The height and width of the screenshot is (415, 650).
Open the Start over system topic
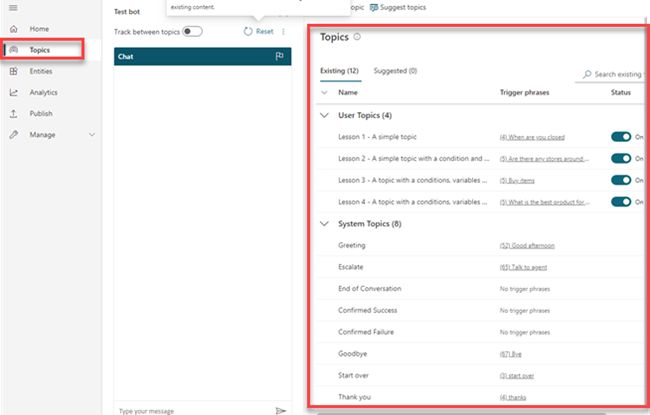353,375
